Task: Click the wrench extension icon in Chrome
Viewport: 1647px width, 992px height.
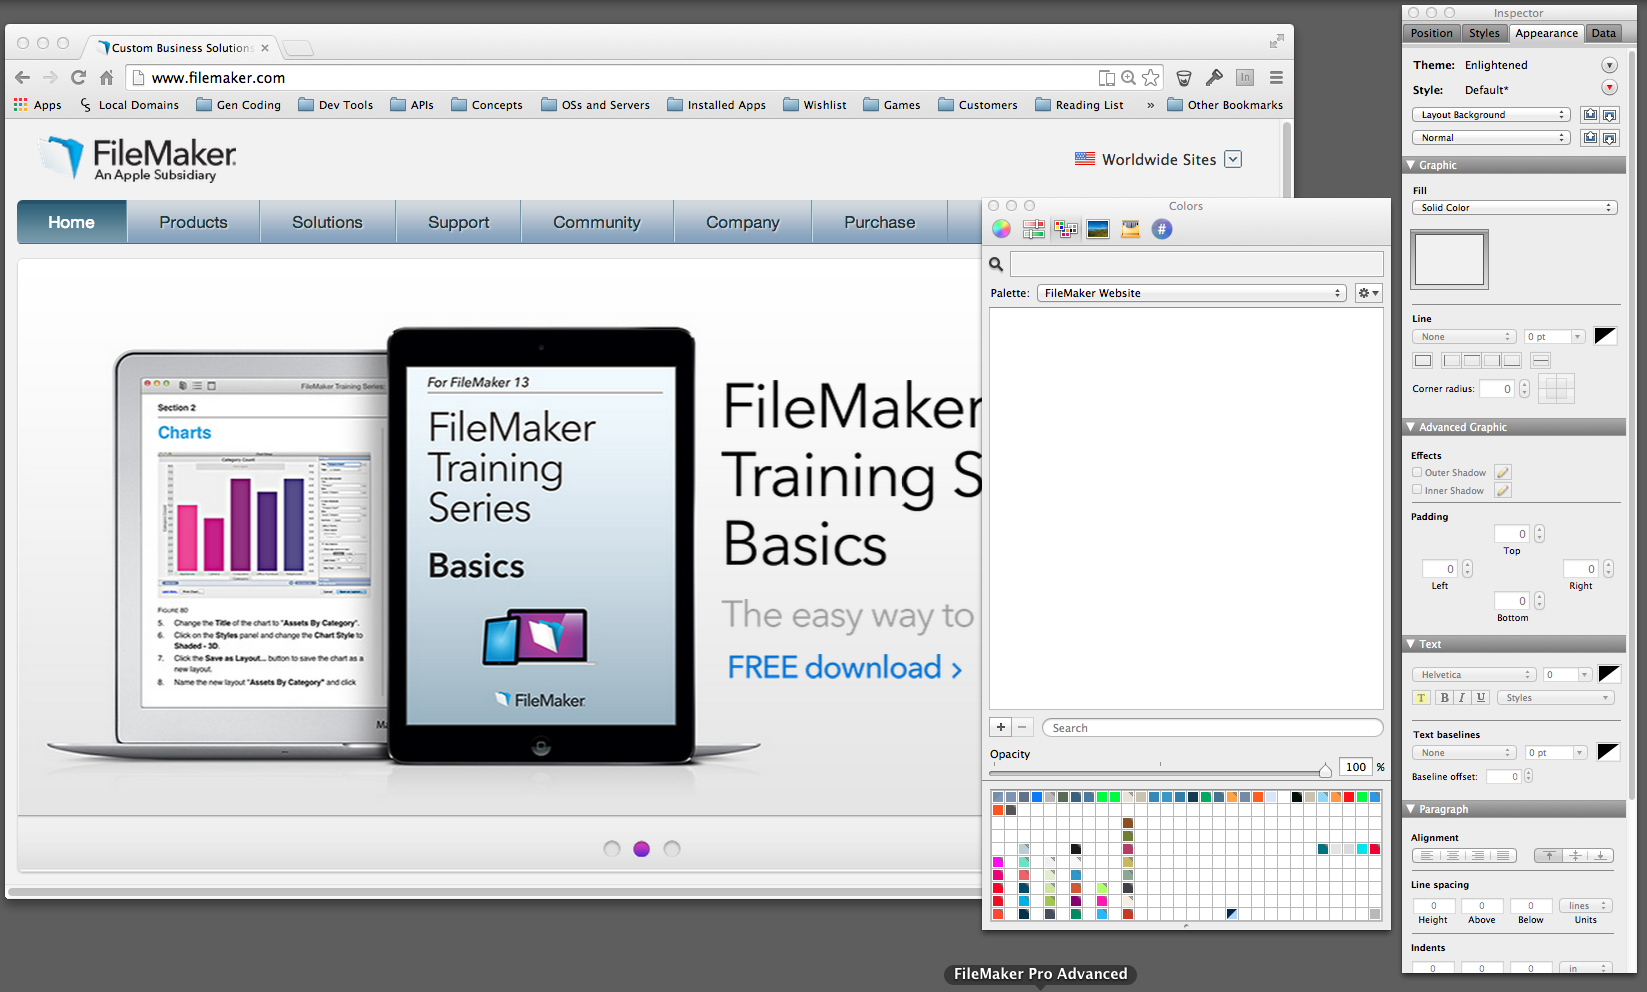Action: point(1214,77)
